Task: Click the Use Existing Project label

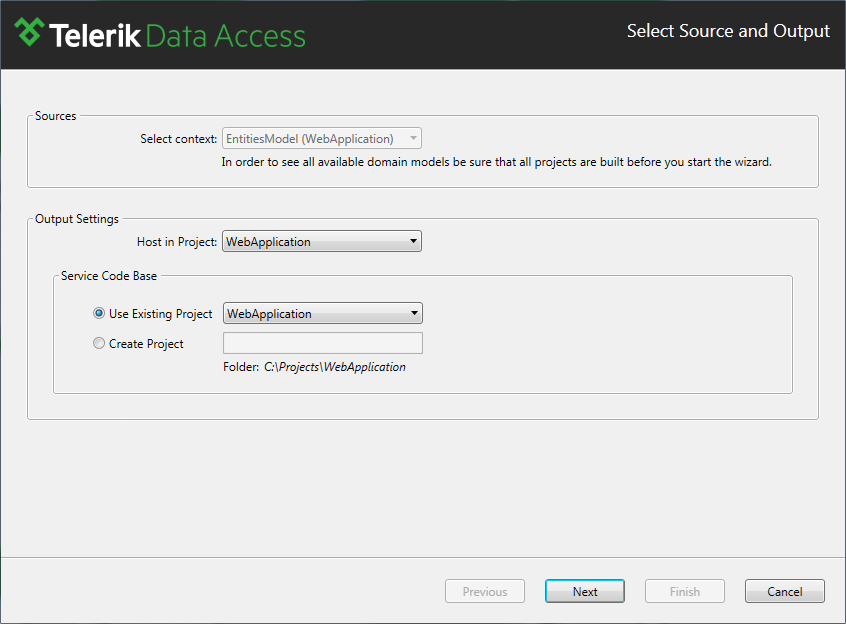Action: (x=160, y=314)
